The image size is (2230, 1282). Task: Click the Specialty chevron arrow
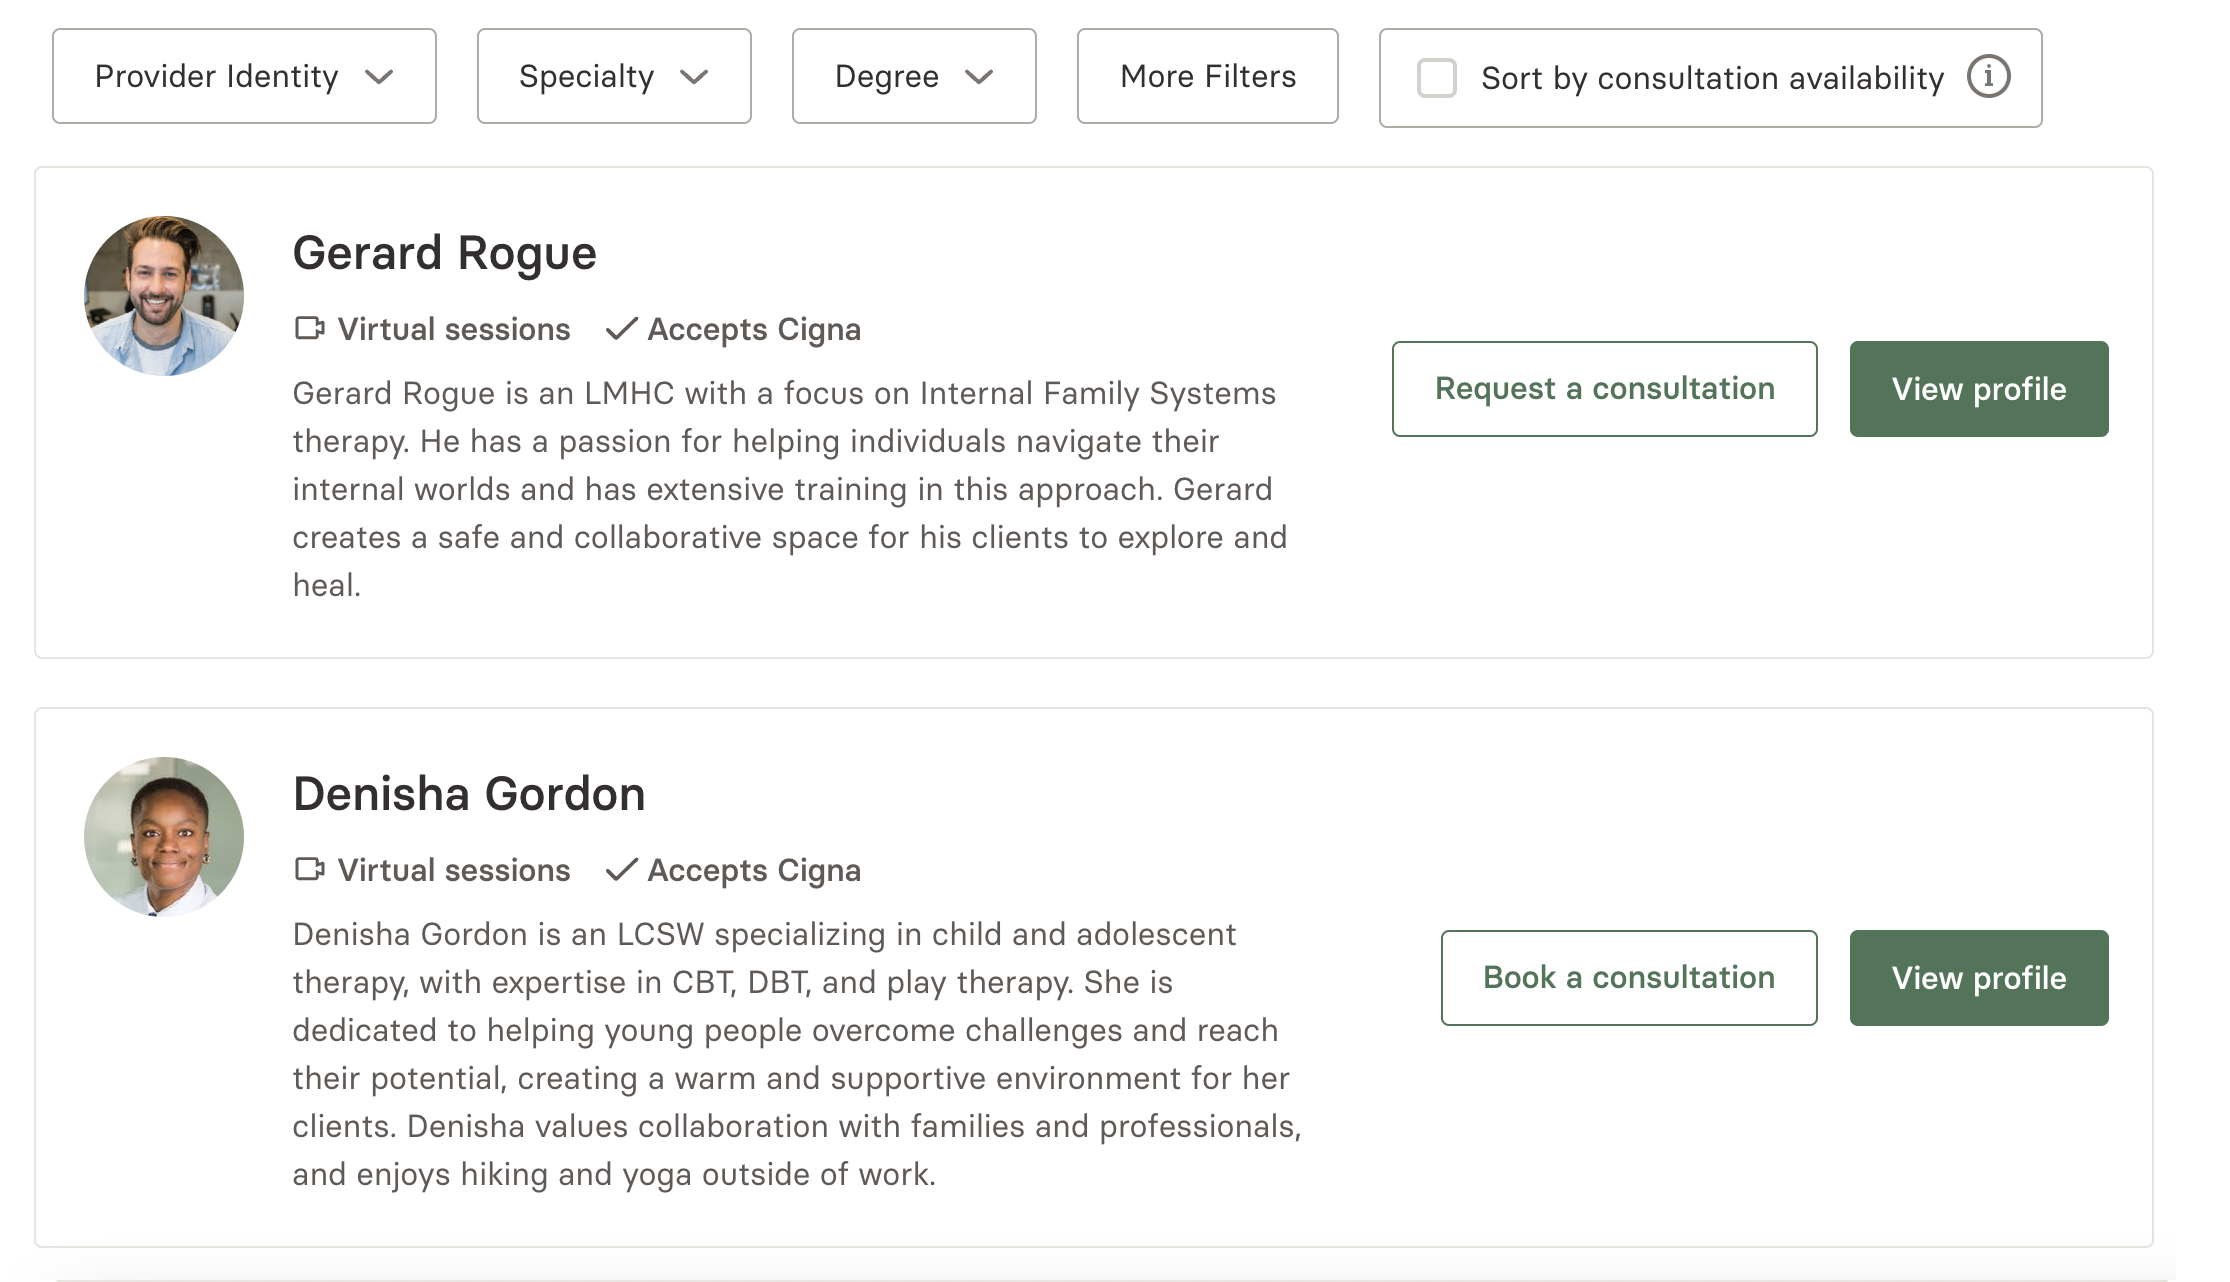click(694, 77)
